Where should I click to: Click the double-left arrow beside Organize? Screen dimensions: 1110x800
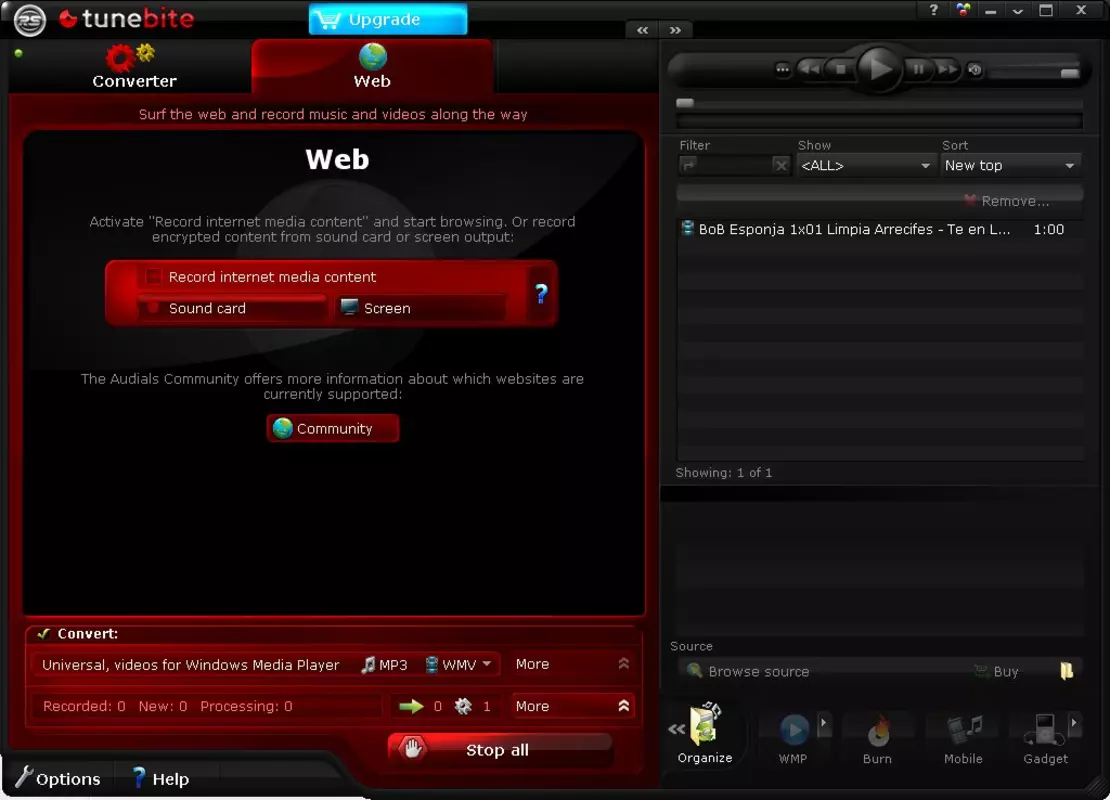677,728
